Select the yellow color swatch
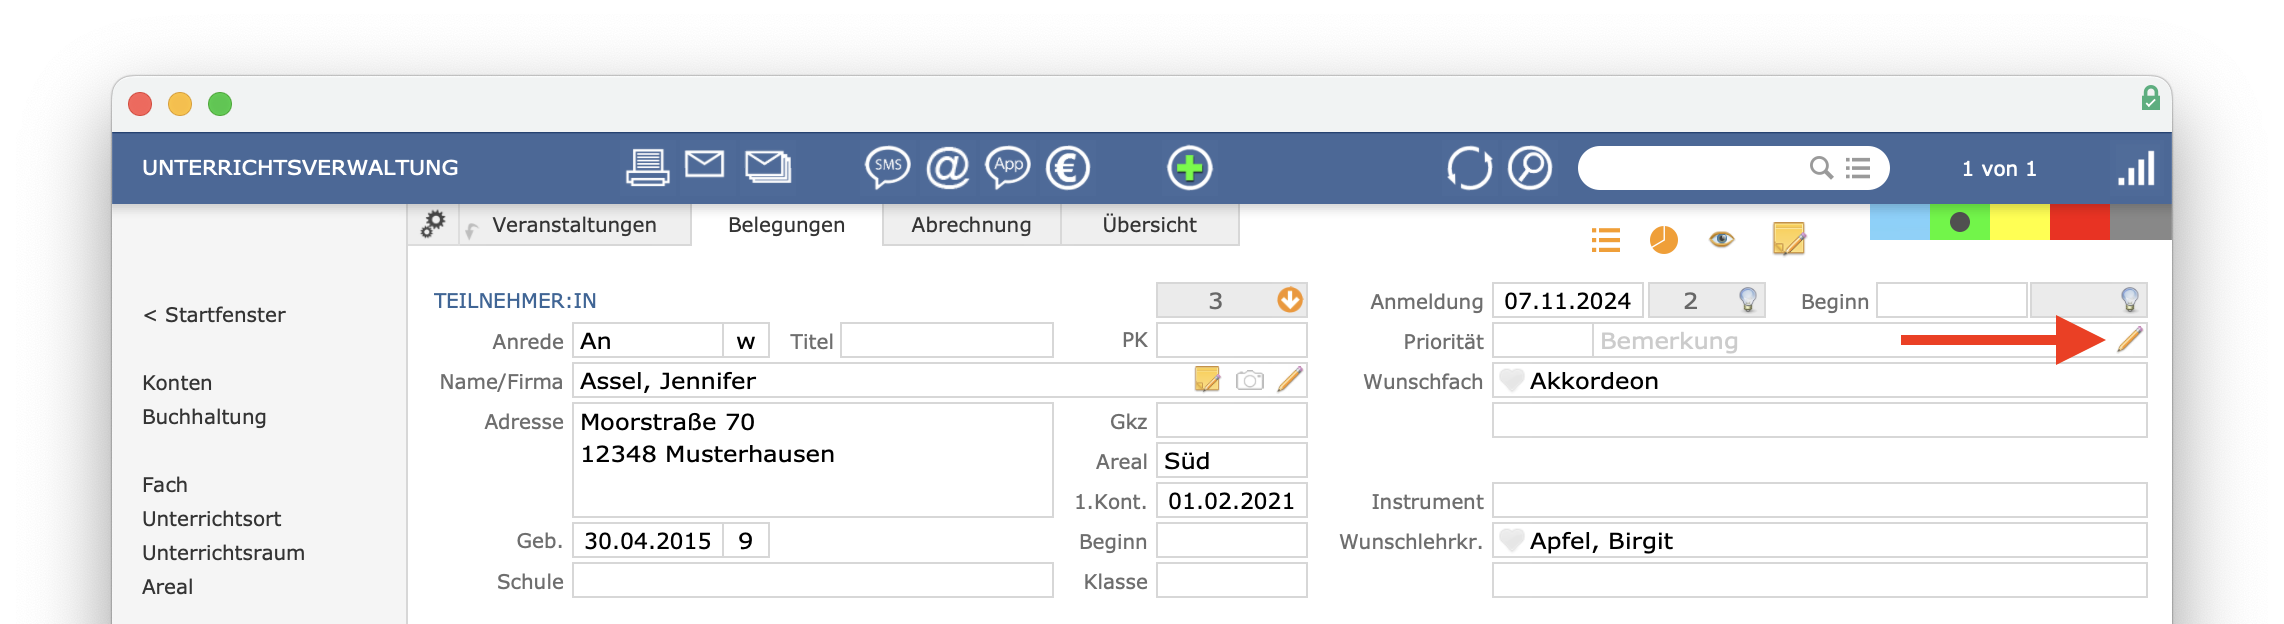 (x=2020, y=222)
